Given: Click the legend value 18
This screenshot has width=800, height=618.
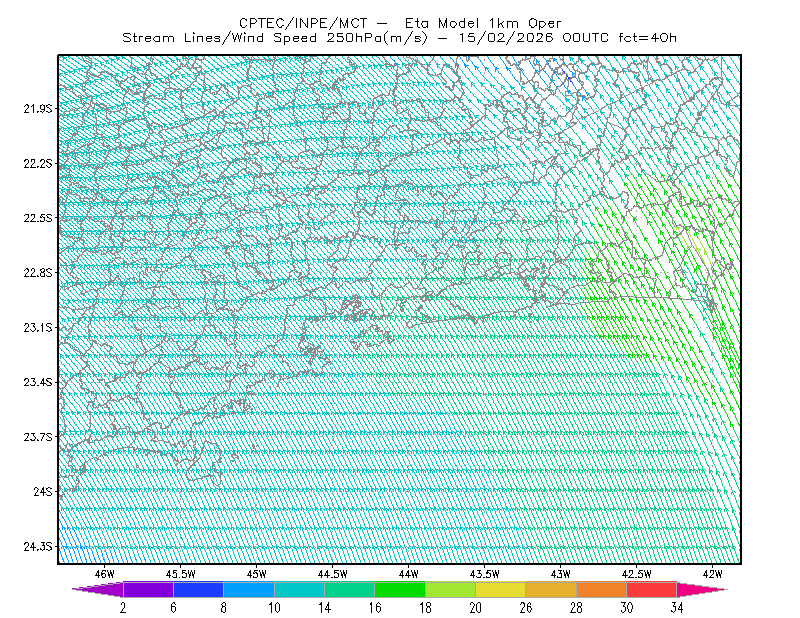Looking at the screenshot, I should tap(425, 608).
